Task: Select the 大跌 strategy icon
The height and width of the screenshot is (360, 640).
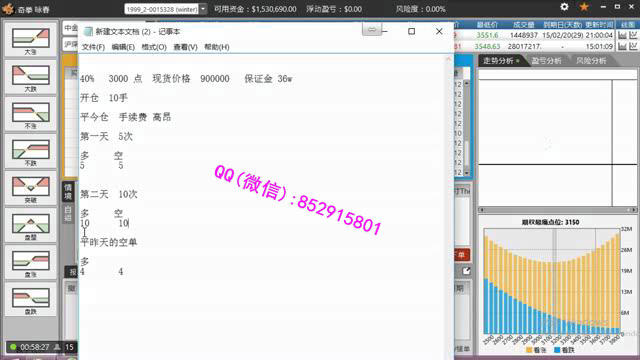Action: 31,78
